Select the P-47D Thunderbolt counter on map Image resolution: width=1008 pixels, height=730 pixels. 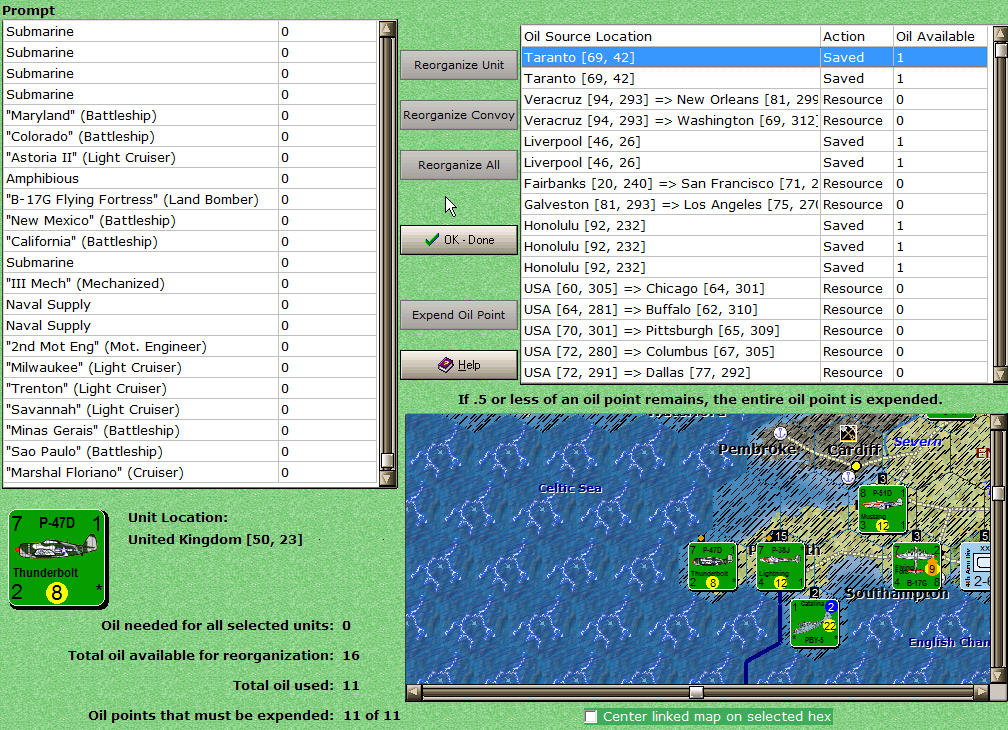712,566
